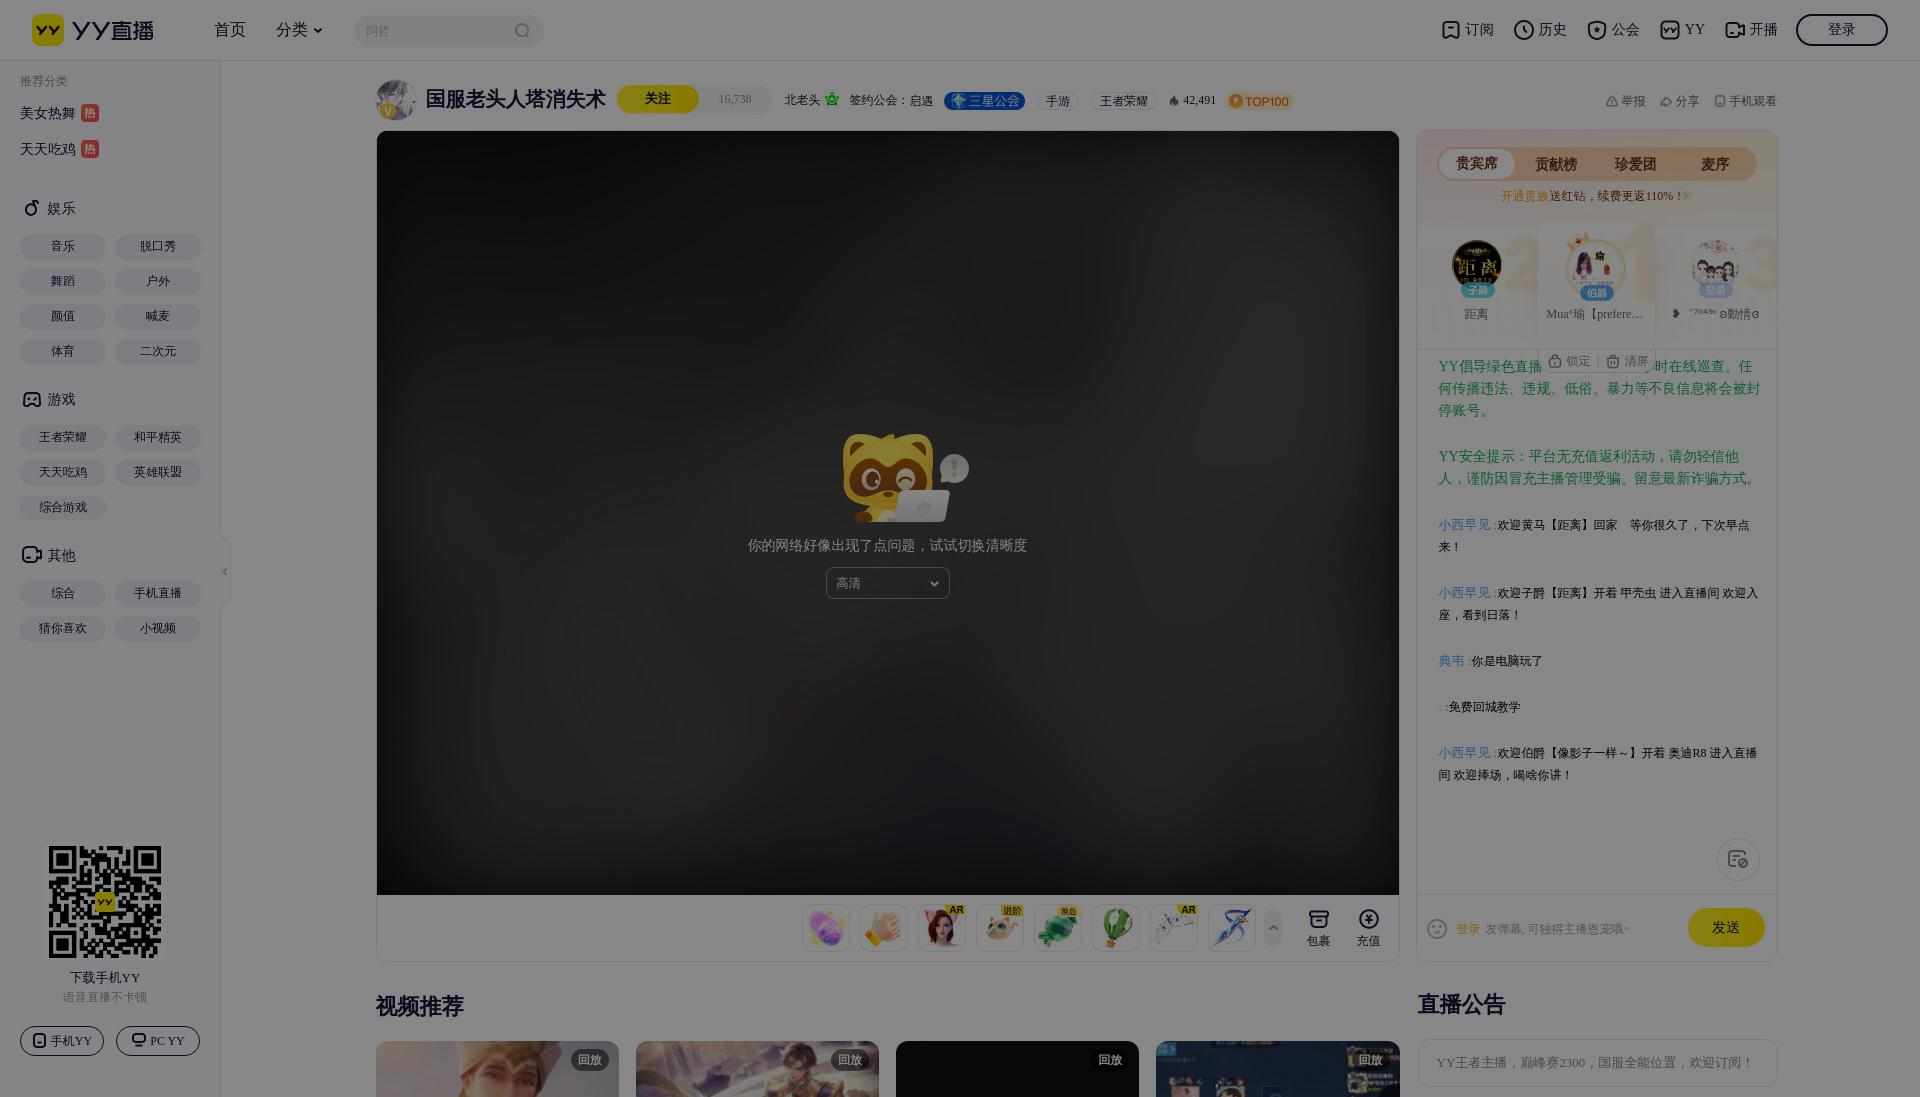
Task: Select the 小视频 category
Action: 158,628
